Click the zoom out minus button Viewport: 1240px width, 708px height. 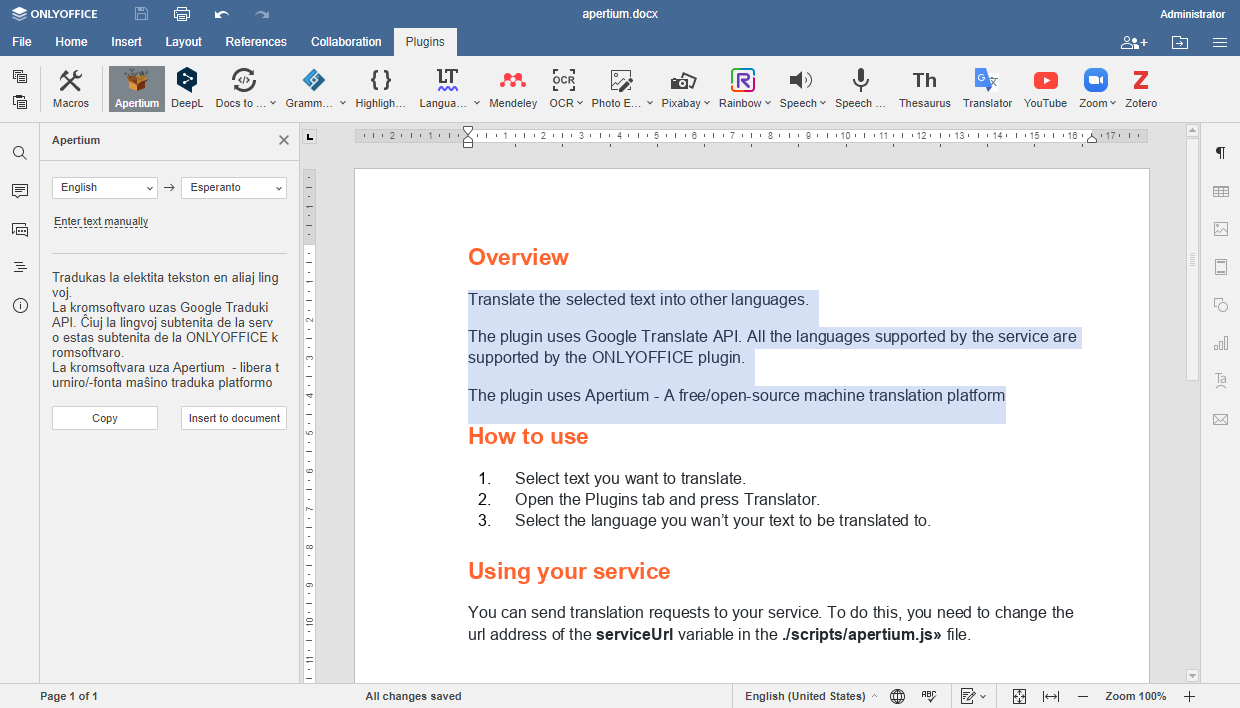pos(1083,696)
